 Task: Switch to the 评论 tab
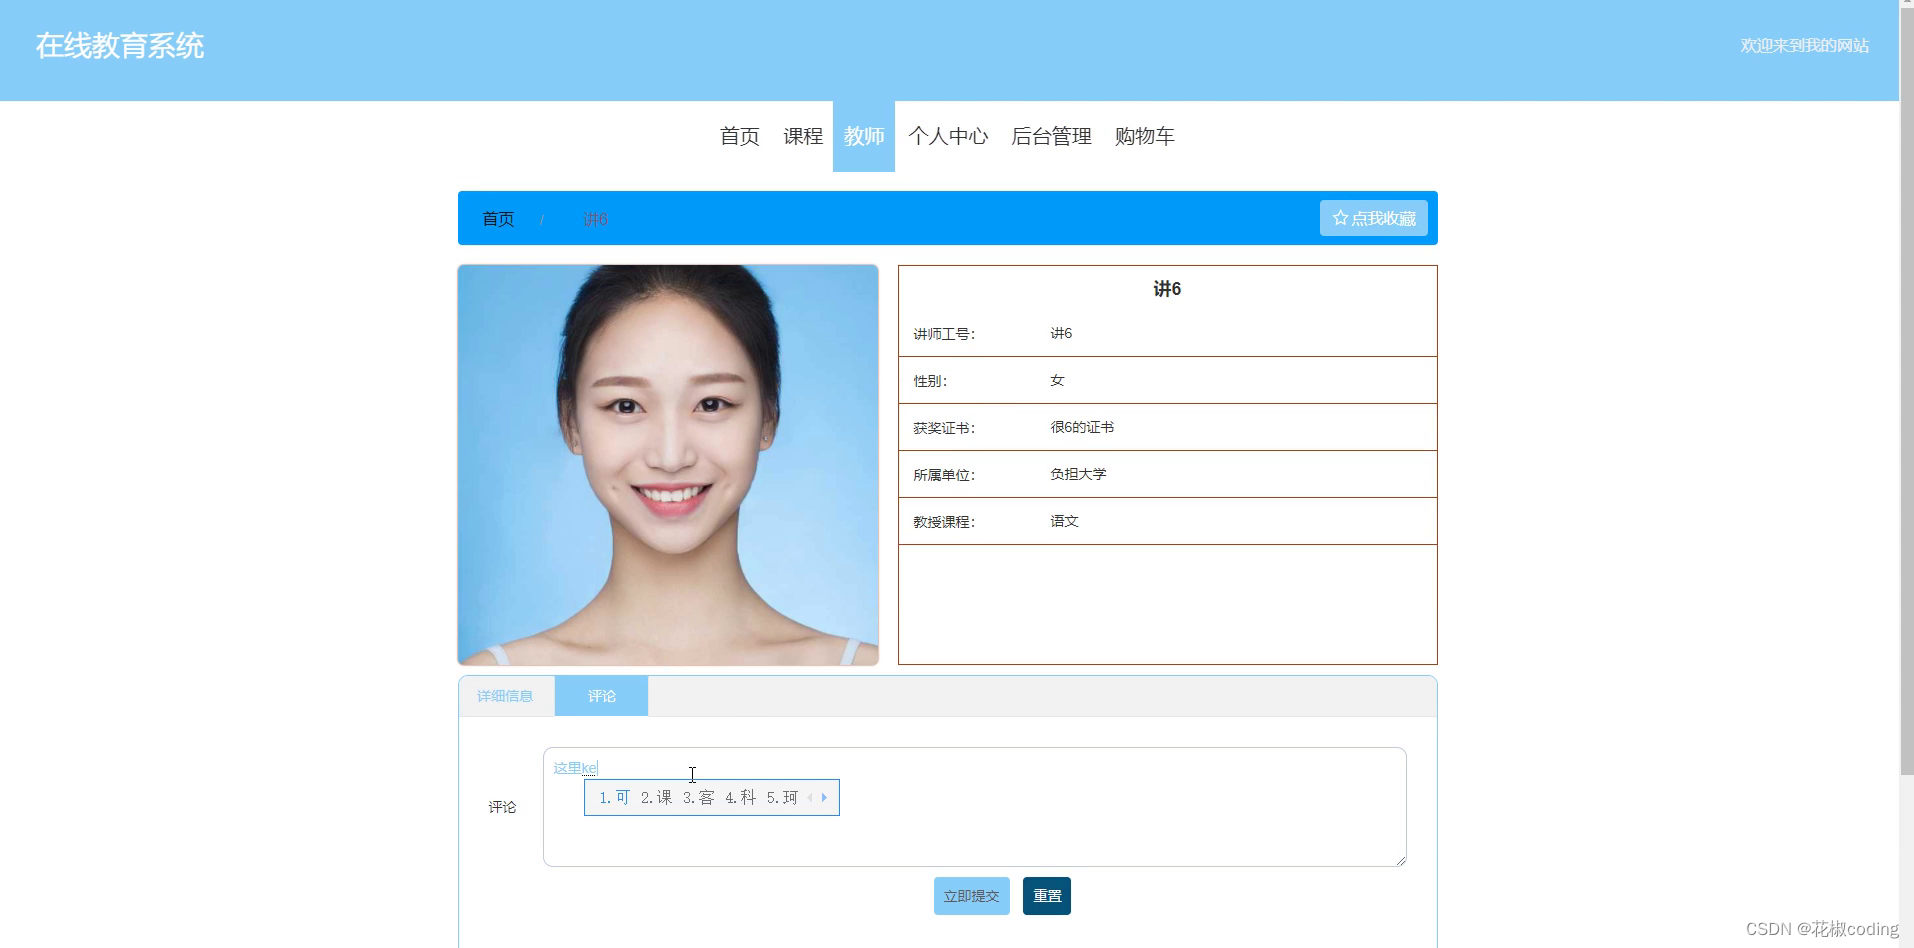[601, 695]
